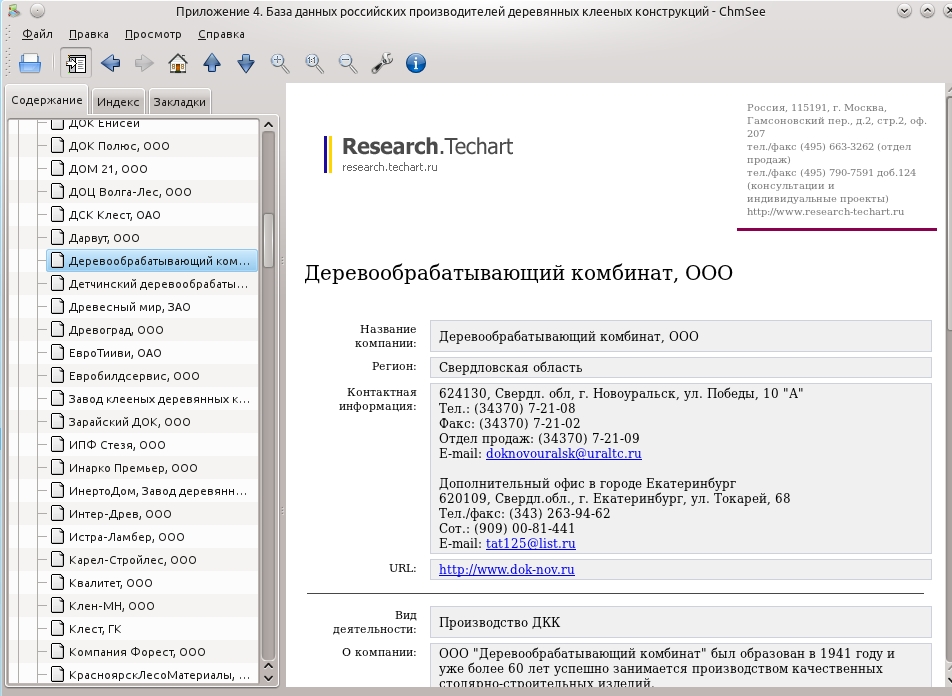
Task: Open URL http://www.dok-nov.ru
Action: [x=506, y=570]
